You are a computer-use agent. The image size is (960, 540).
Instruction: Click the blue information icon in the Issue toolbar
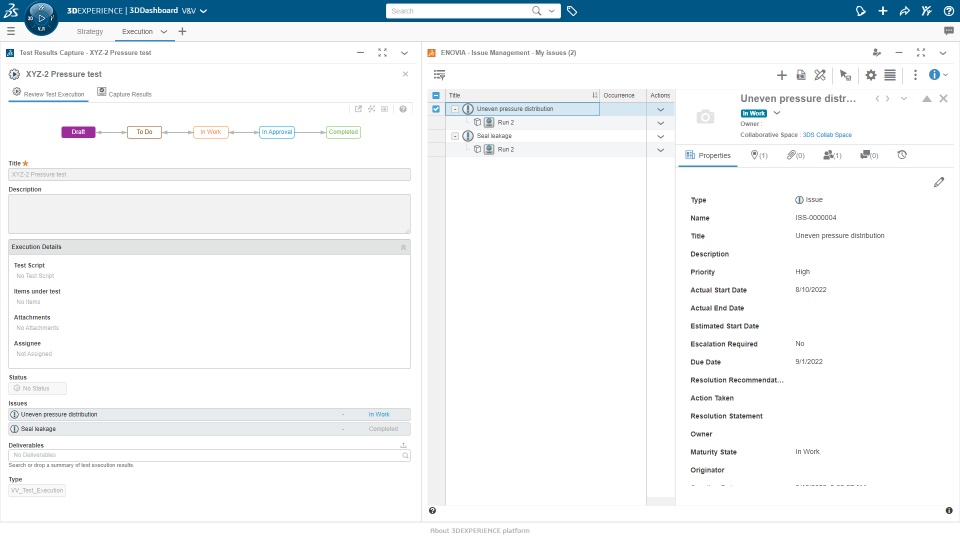934,75
